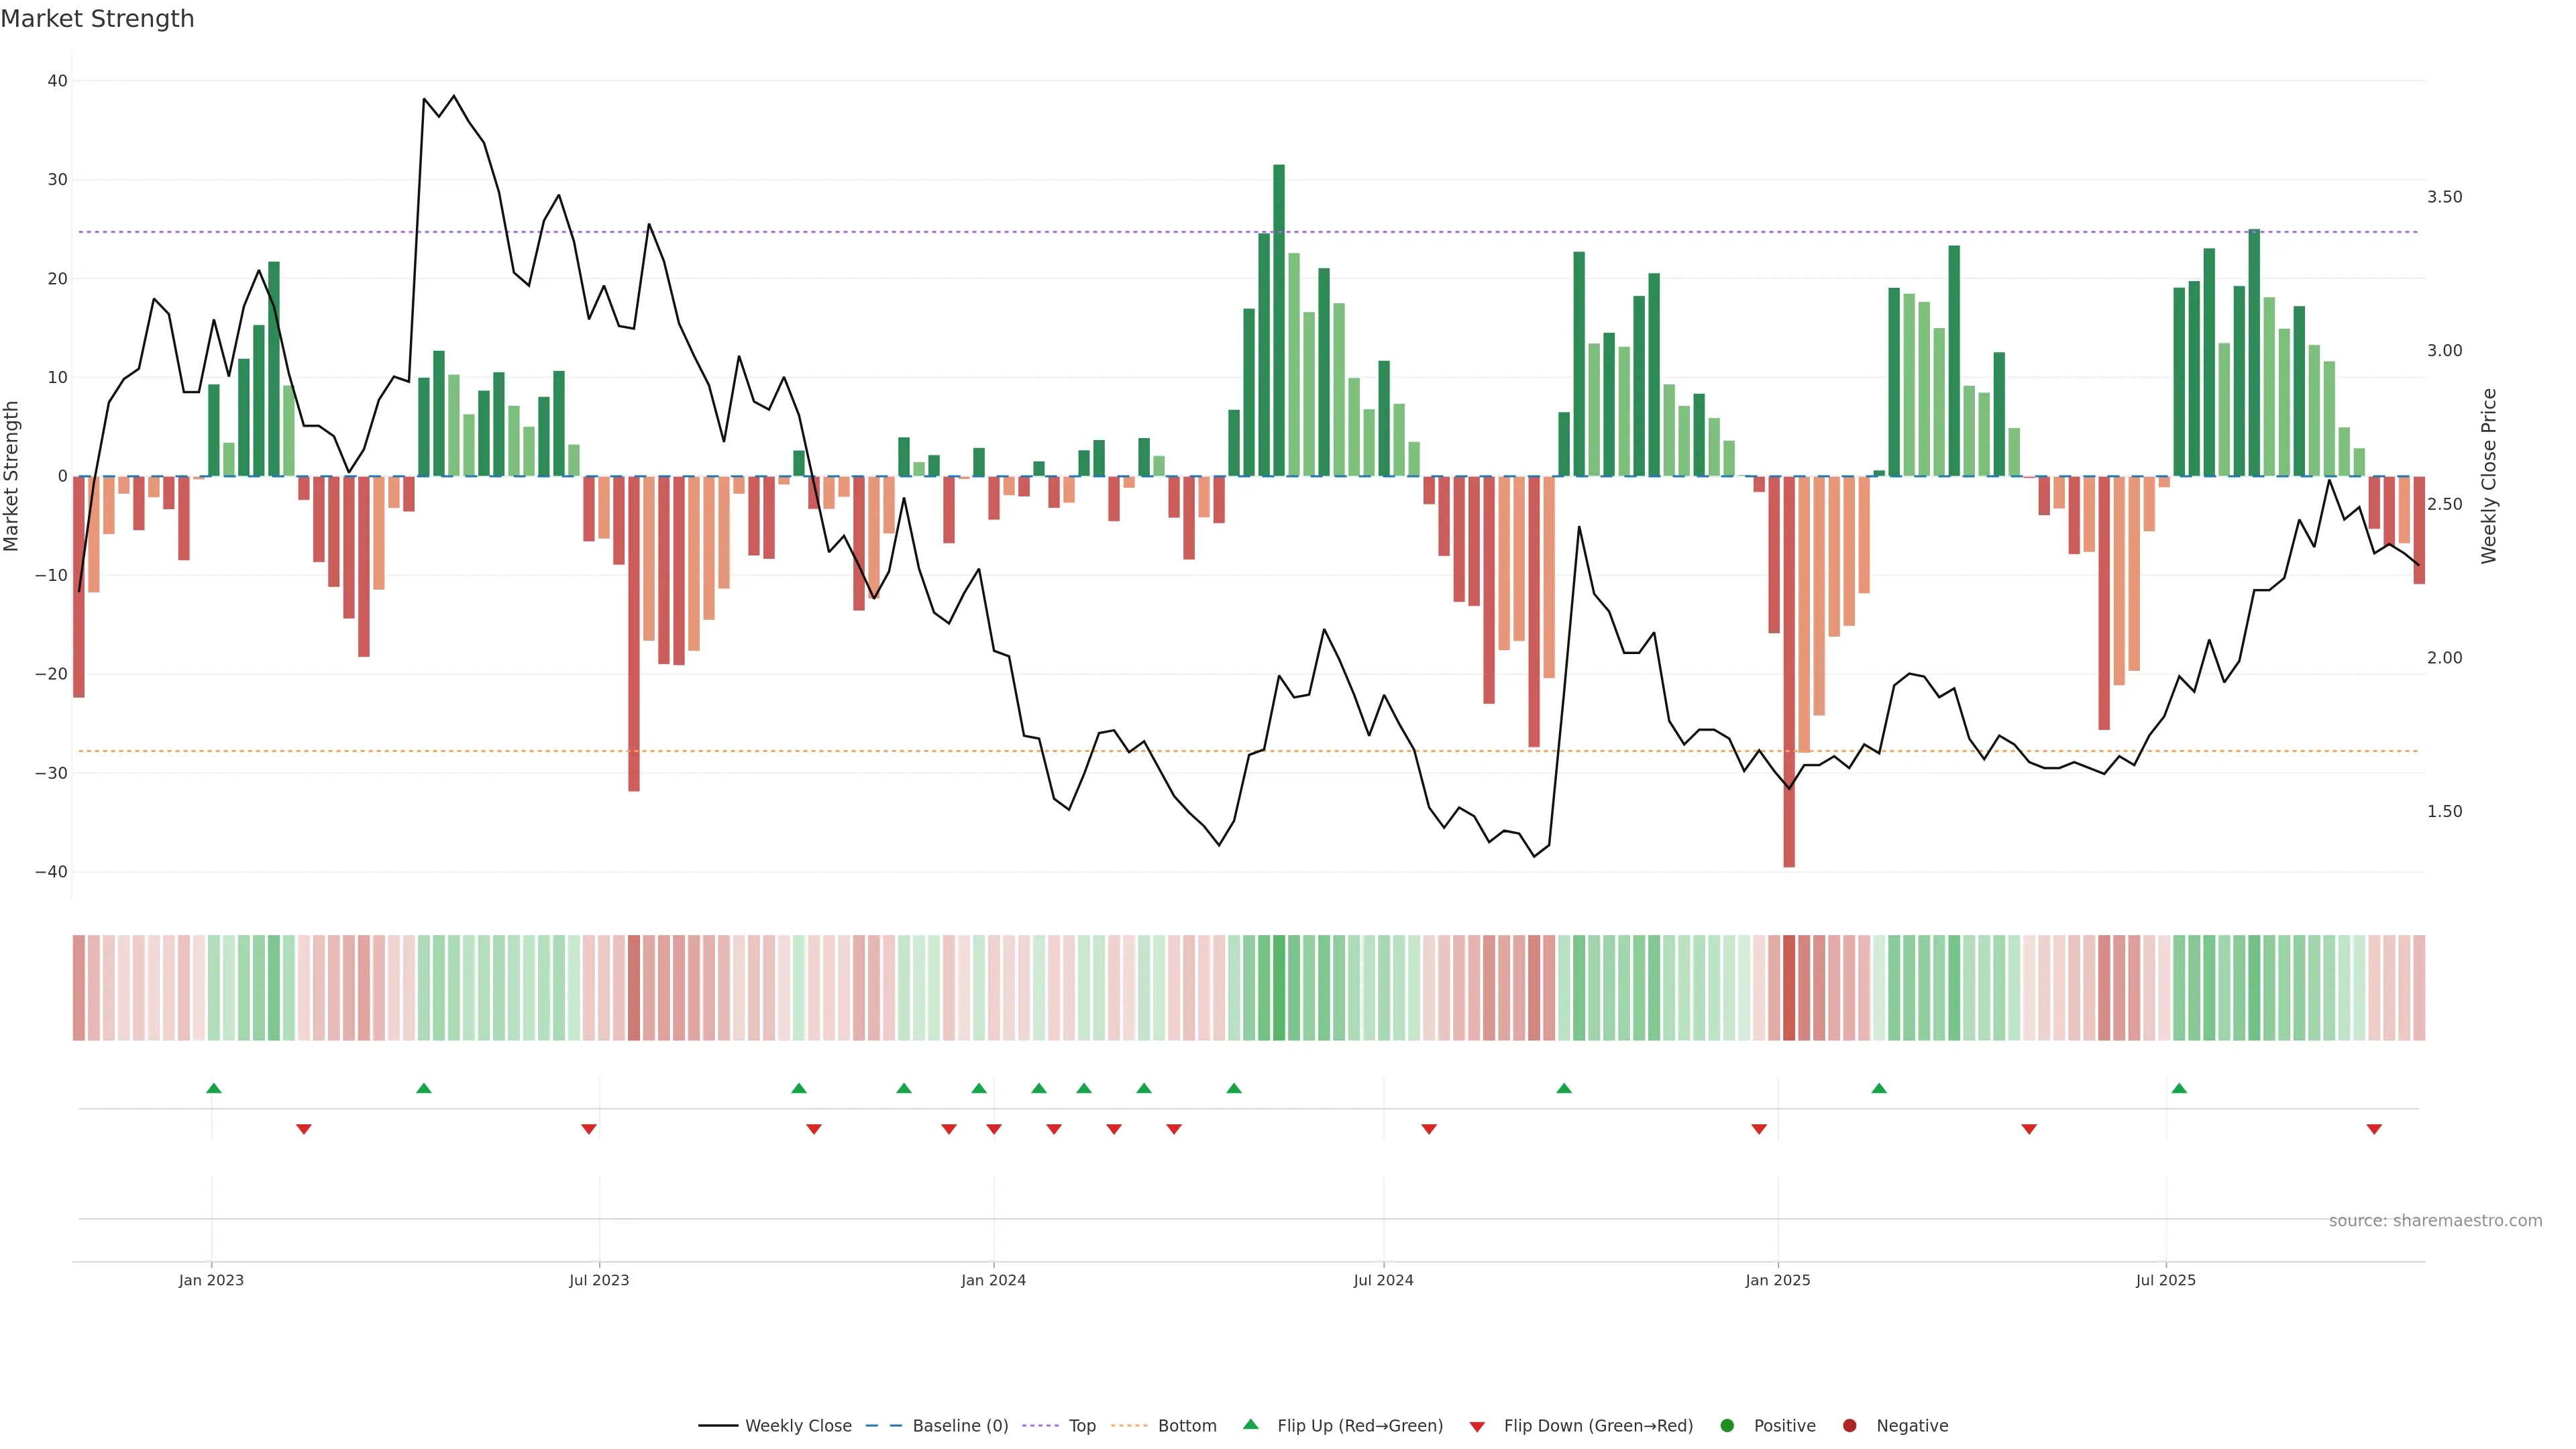Click the dark red Negative circle legend icon
The image size is (2576, 1449).
pyautogui.click(x=1849, y=1426)
